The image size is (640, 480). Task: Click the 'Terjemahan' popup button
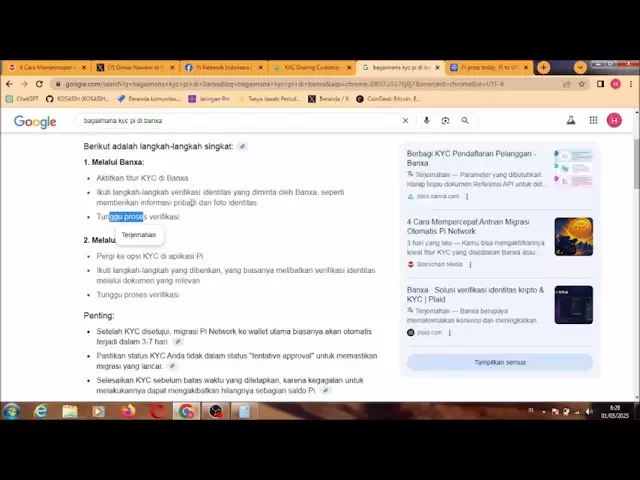click(x=139, y=235)
